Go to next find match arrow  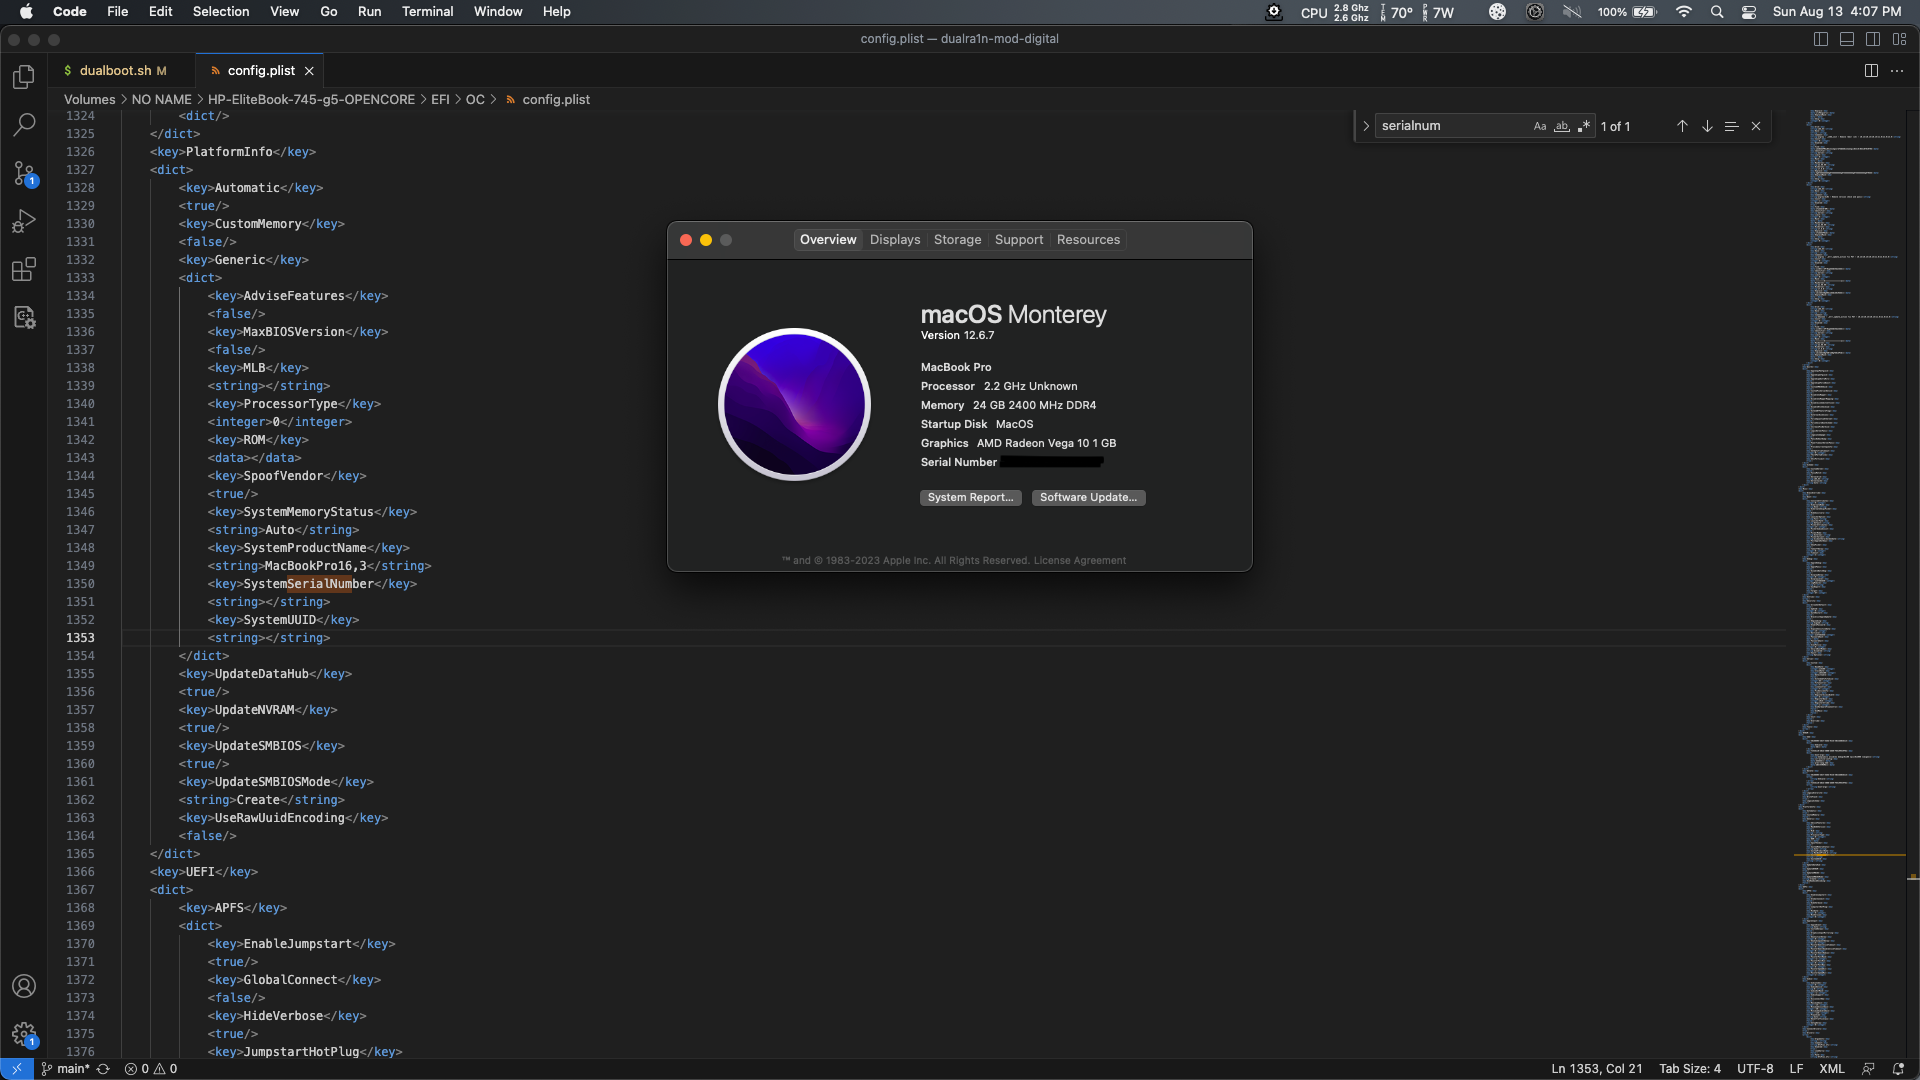tap(1707, 126)
